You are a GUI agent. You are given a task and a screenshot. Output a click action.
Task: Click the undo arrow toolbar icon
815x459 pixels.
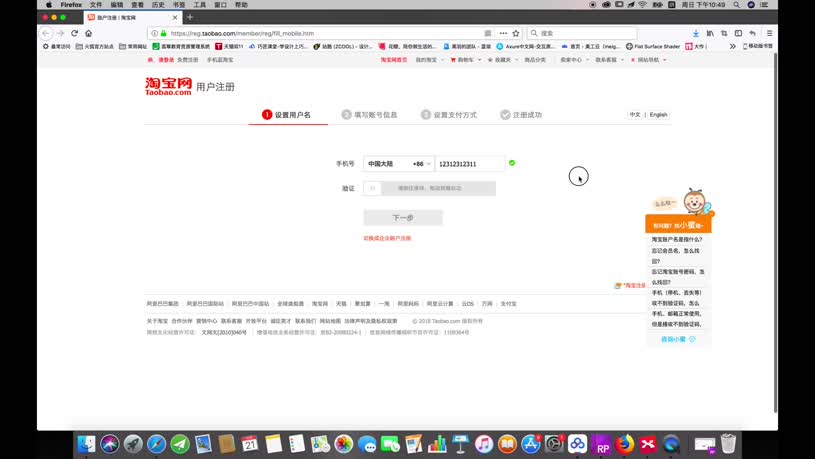pyautogui.click(x=752, y=33)
